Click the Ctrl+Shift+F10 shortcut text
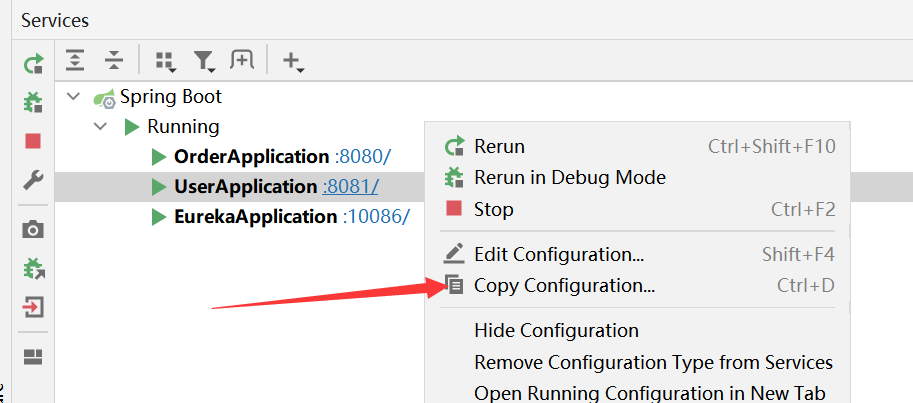The image size is (913, 403). (x=772, y=146)
